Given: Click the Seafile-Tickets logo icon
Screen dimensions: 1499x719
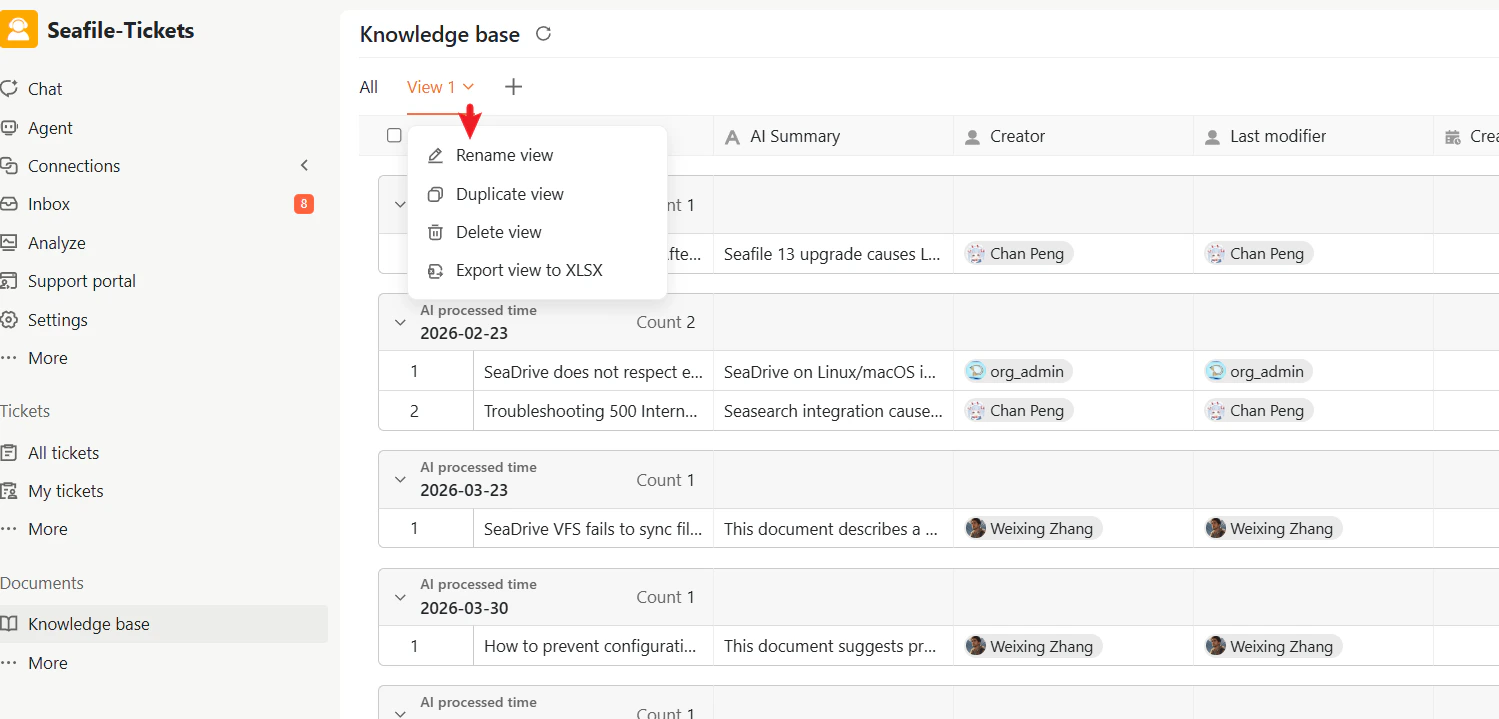Looking at the screenshot, I should click(19, 29).
